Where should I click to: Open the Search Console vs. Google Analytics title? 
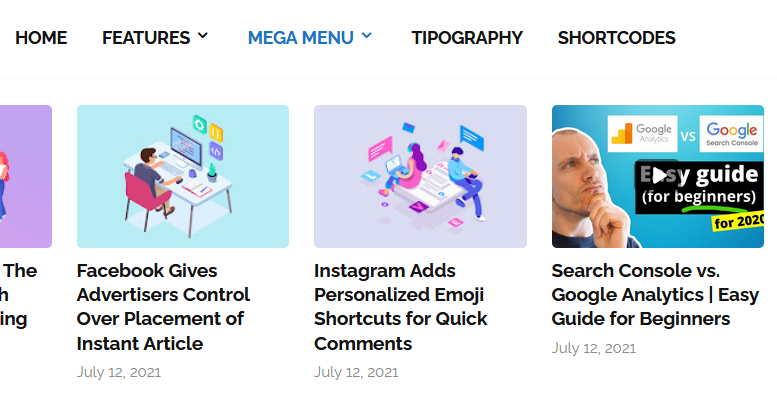[x=655, y=295]
